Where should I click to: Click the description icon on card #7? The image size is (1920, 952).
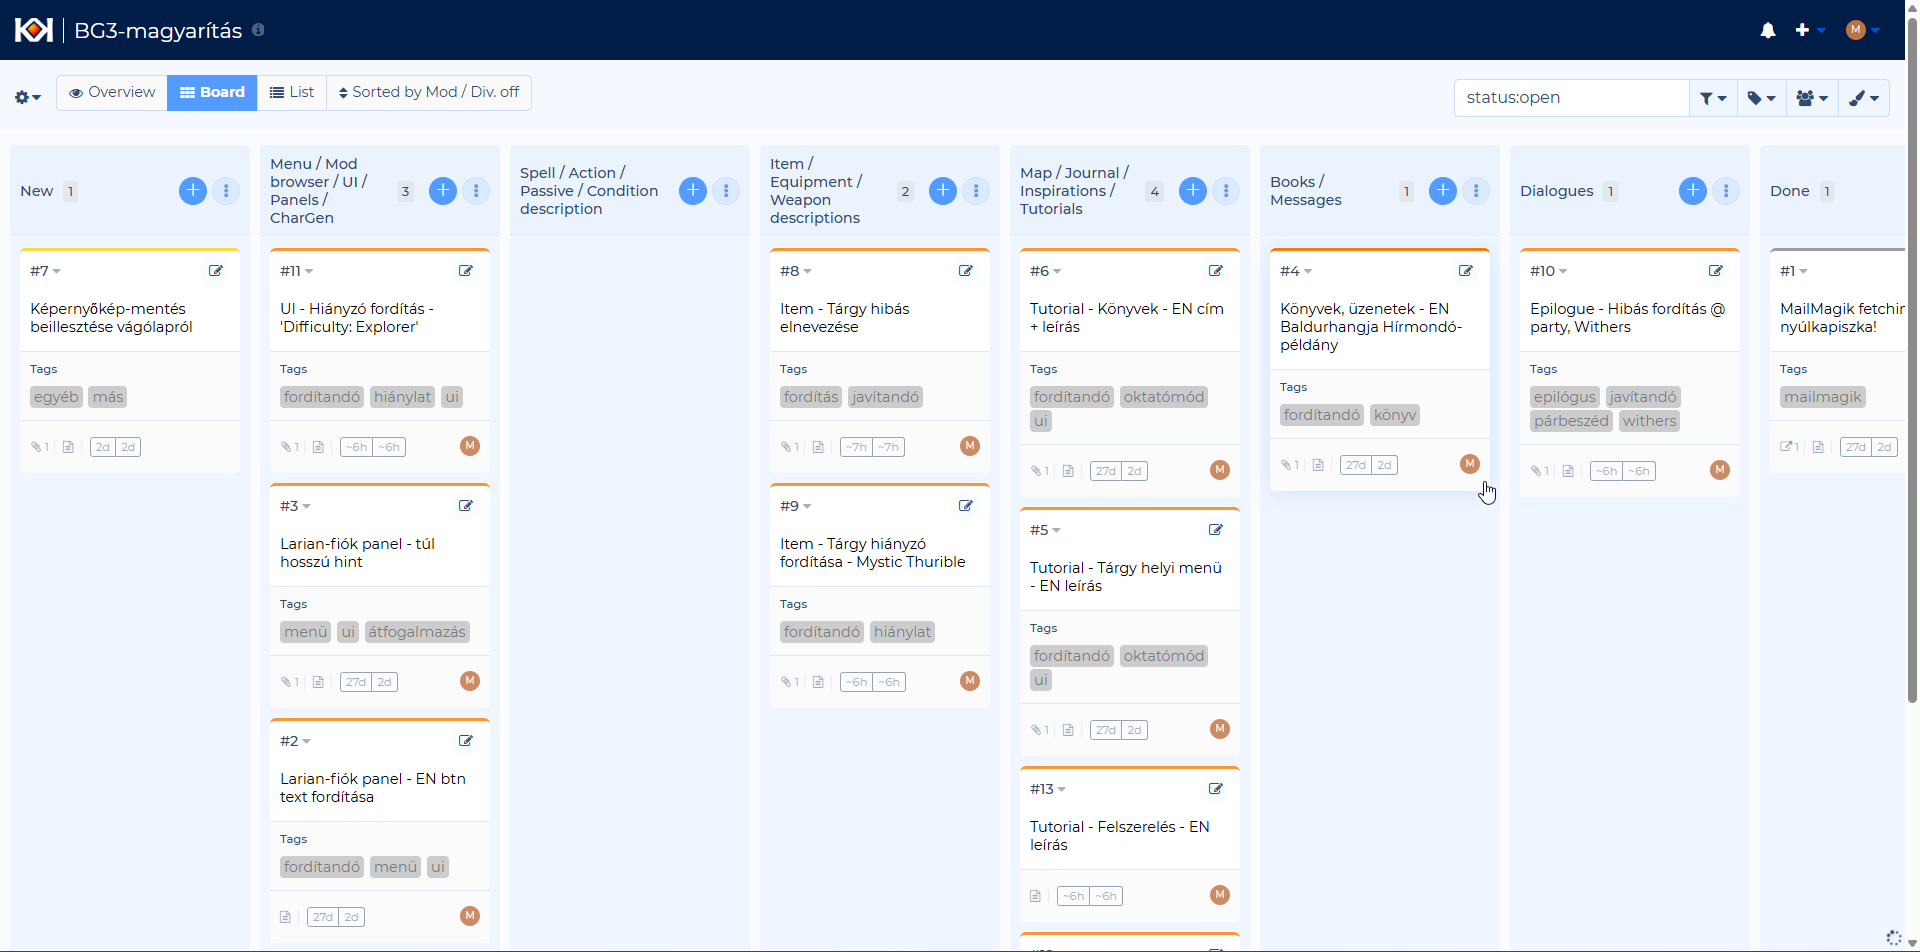pos(68,447)
